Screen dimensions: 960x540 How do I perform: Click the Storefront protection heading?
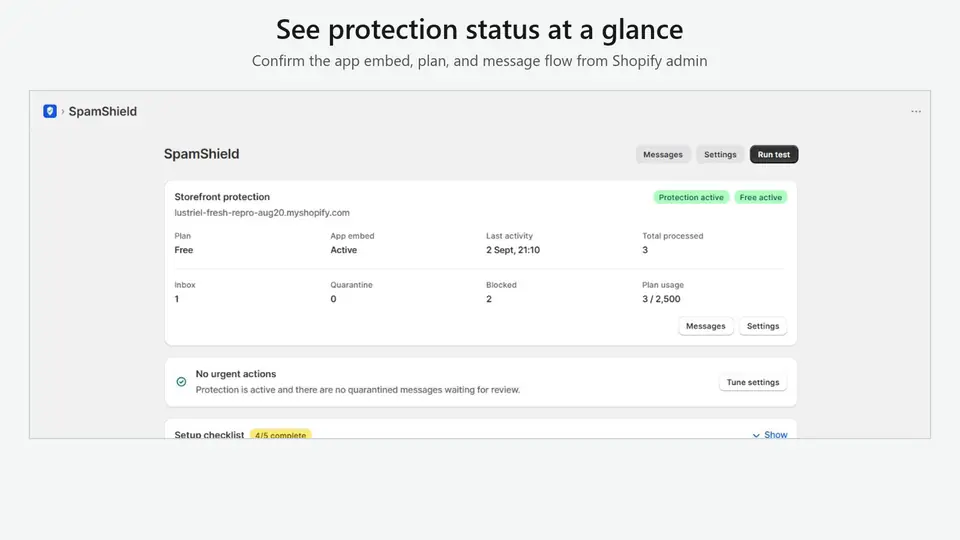pyautogui.click(x=222, y=197)
